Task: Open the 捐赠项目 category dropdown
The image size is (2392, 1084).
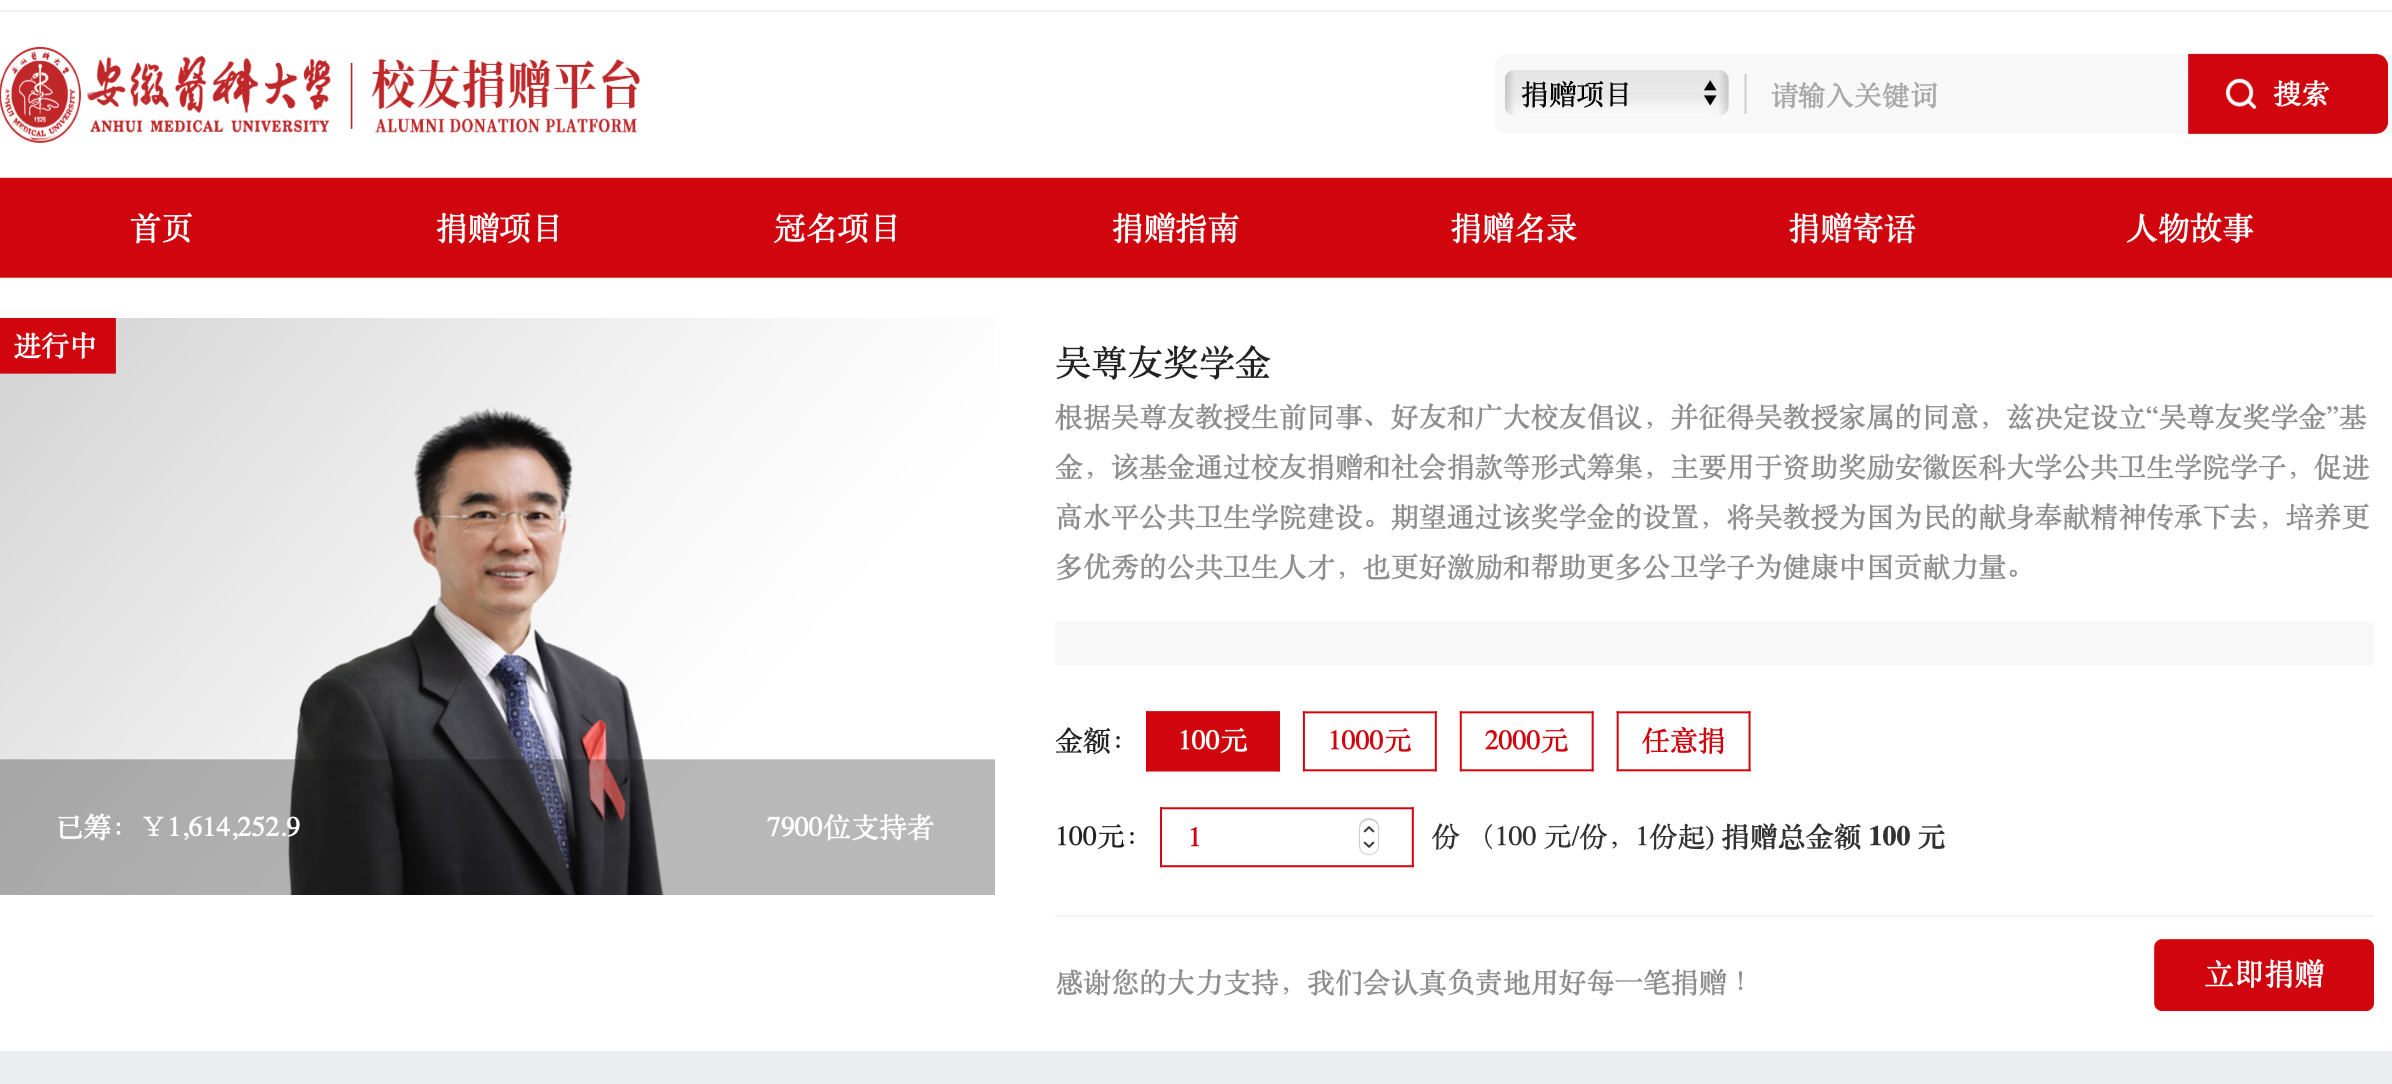Action: 1613,93
